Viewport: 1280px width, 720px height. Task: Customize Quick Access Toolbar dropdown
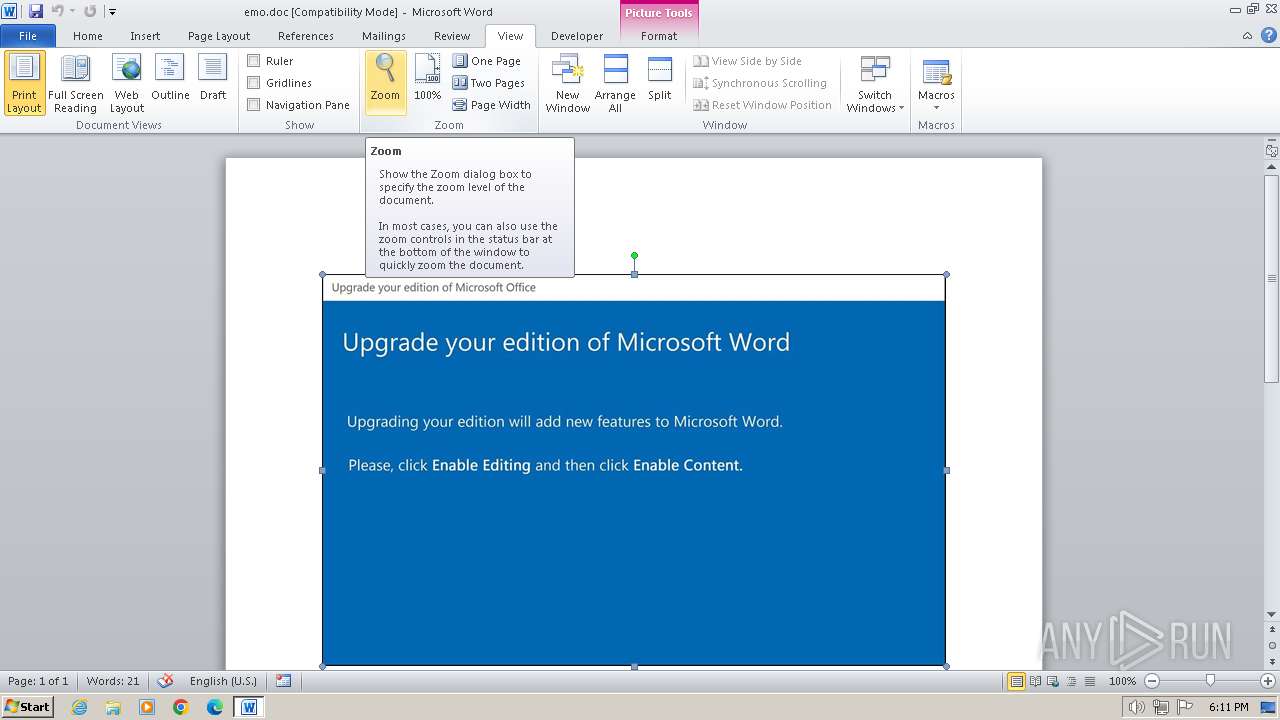coord(112,12)
